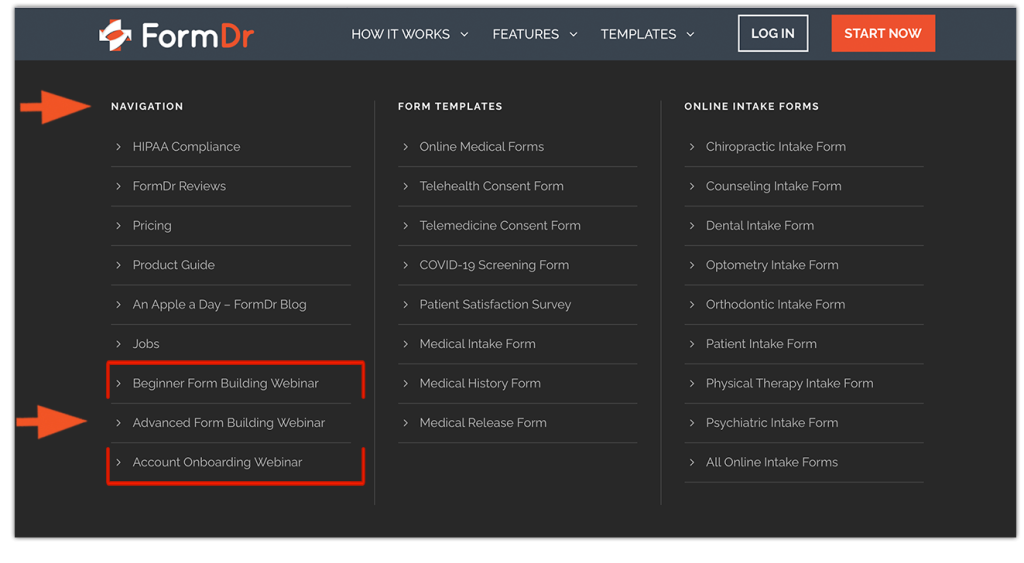
Task: Click the chevron beside Pricing
Action: [x=118, y=225]
